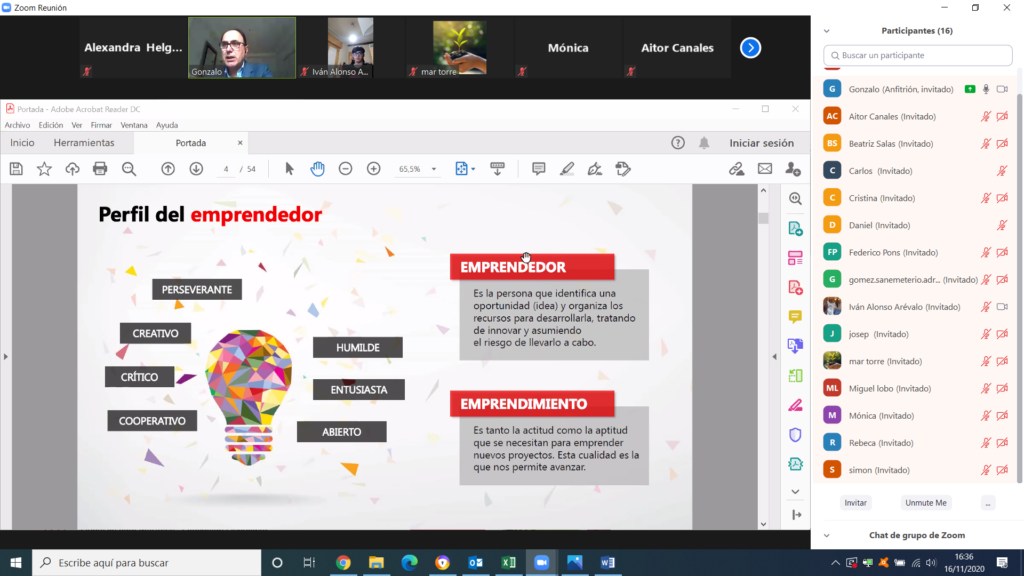Viewport: 1024px width, 576px height.
Task: Click the Save file icon in Acrobat
Action: [16, 169]
